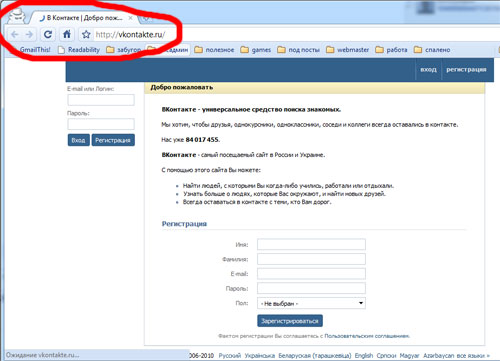Viewport: 500px width, 361px height.
Task: Open the Пользовательским соглашением link
Action: 367,336
